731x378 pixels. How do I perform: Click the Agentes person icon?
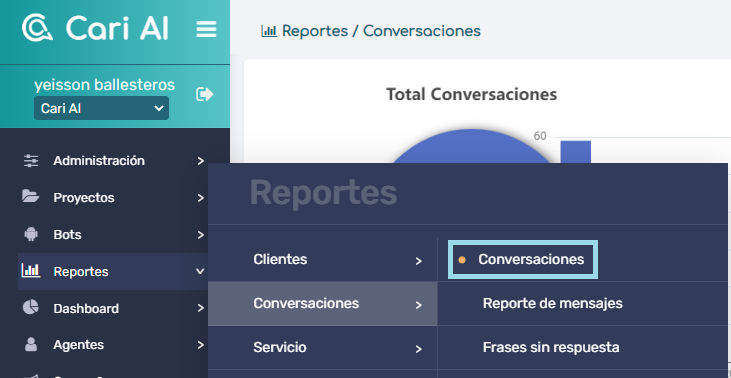(31, 344)
